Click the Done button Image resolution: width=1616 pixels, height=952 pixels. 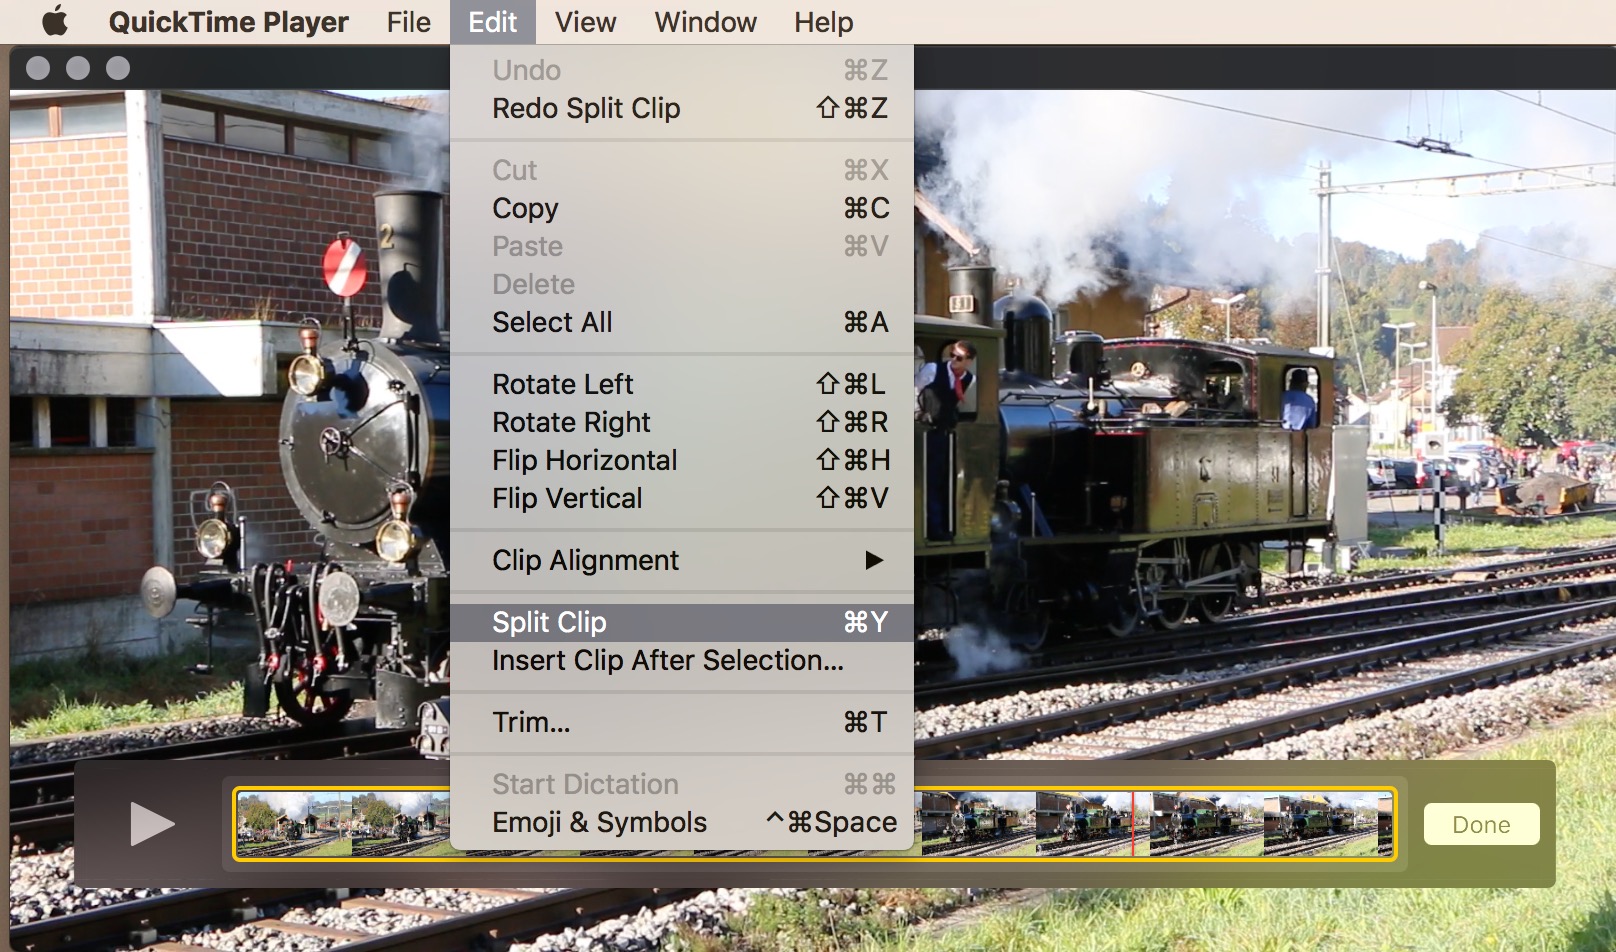point(1481,824)
